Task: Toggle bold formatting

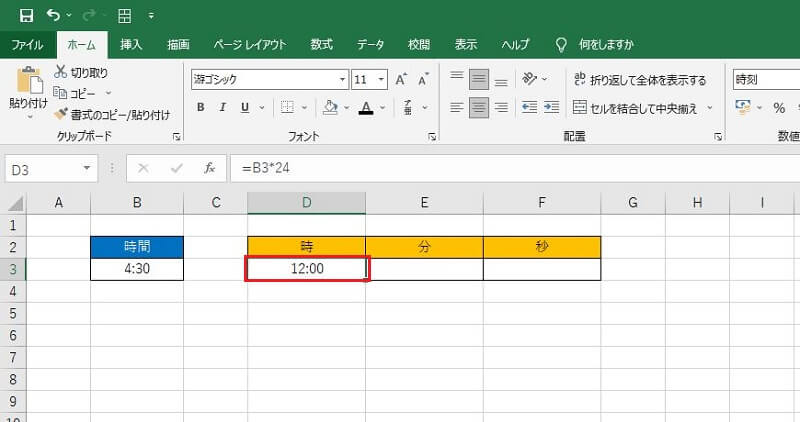Action: coord(201,107)
